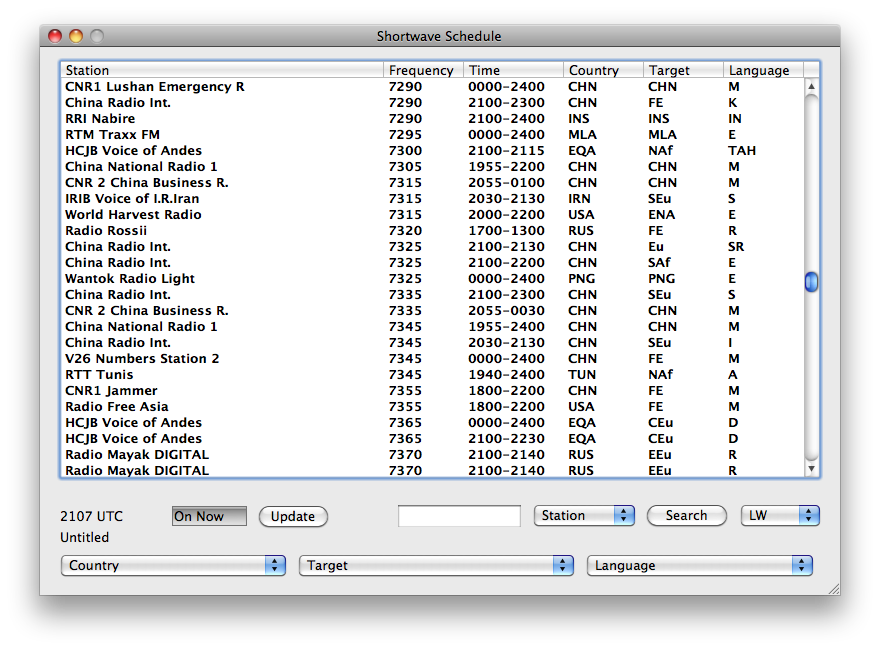Sort by the Country column header

603,70
